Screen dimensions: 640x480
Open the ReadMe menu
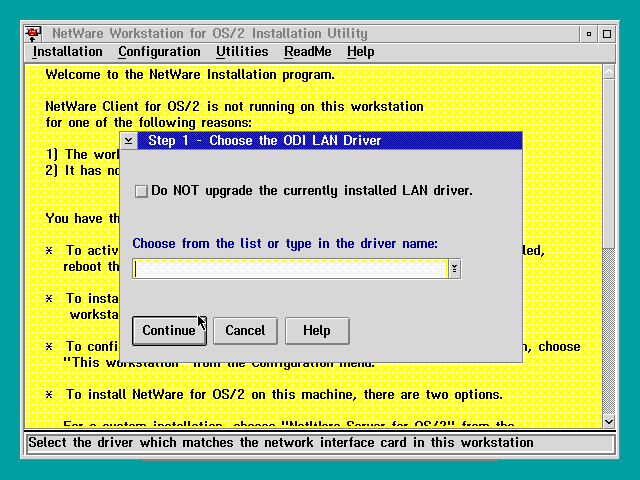pos(308,52)
